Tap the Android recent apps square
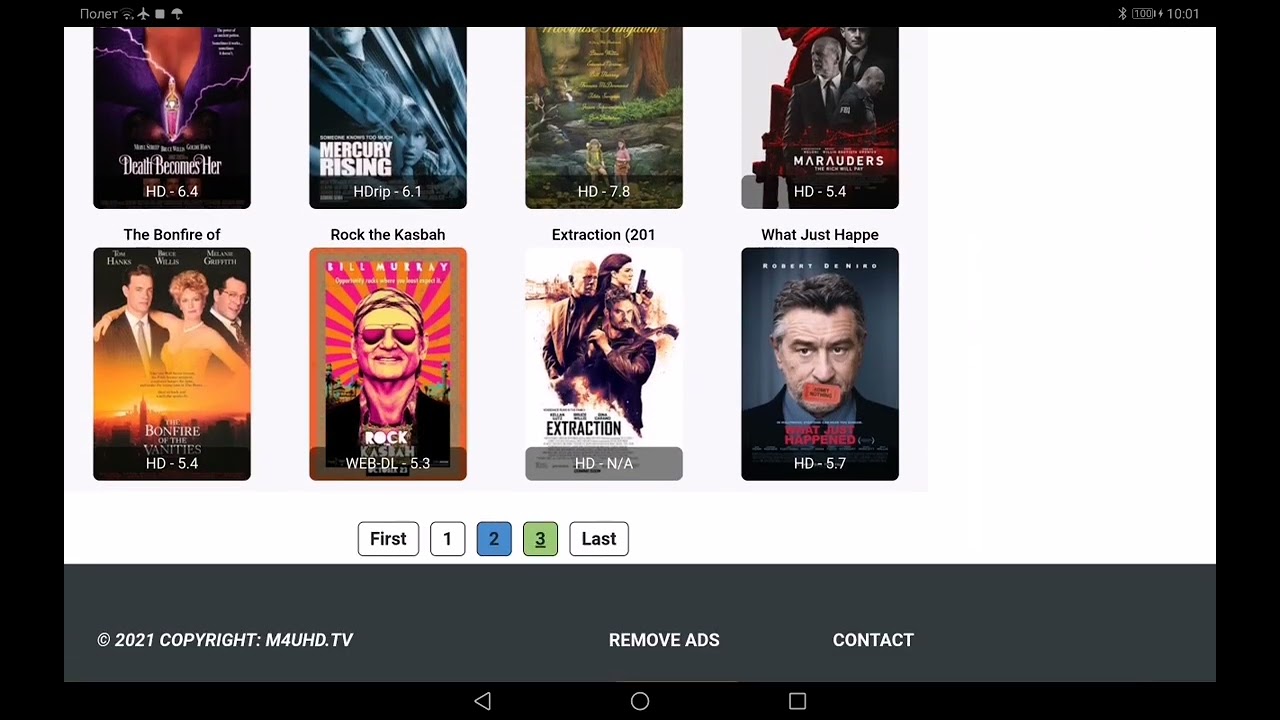Screen dimensions: 1280x720 click(x=797, y=701)
